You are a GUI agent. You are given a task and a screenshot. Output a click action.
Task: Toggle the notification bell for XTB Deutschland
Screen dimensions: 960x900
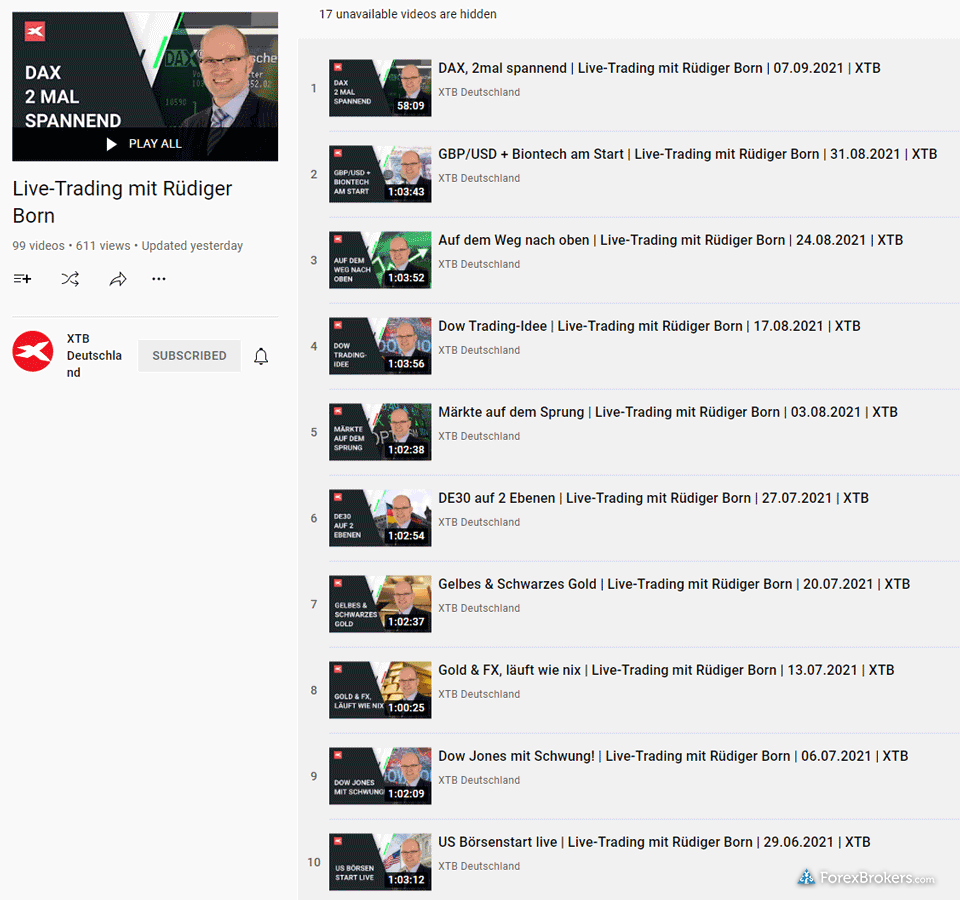(261, 356)
